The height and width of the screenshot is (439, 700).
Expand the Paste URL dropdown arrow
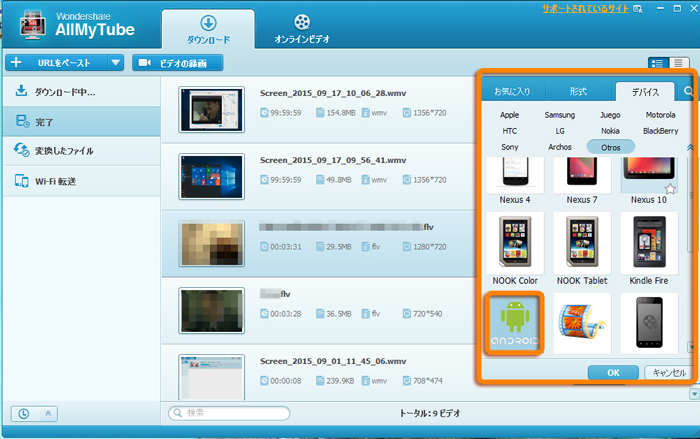[116, 63]
